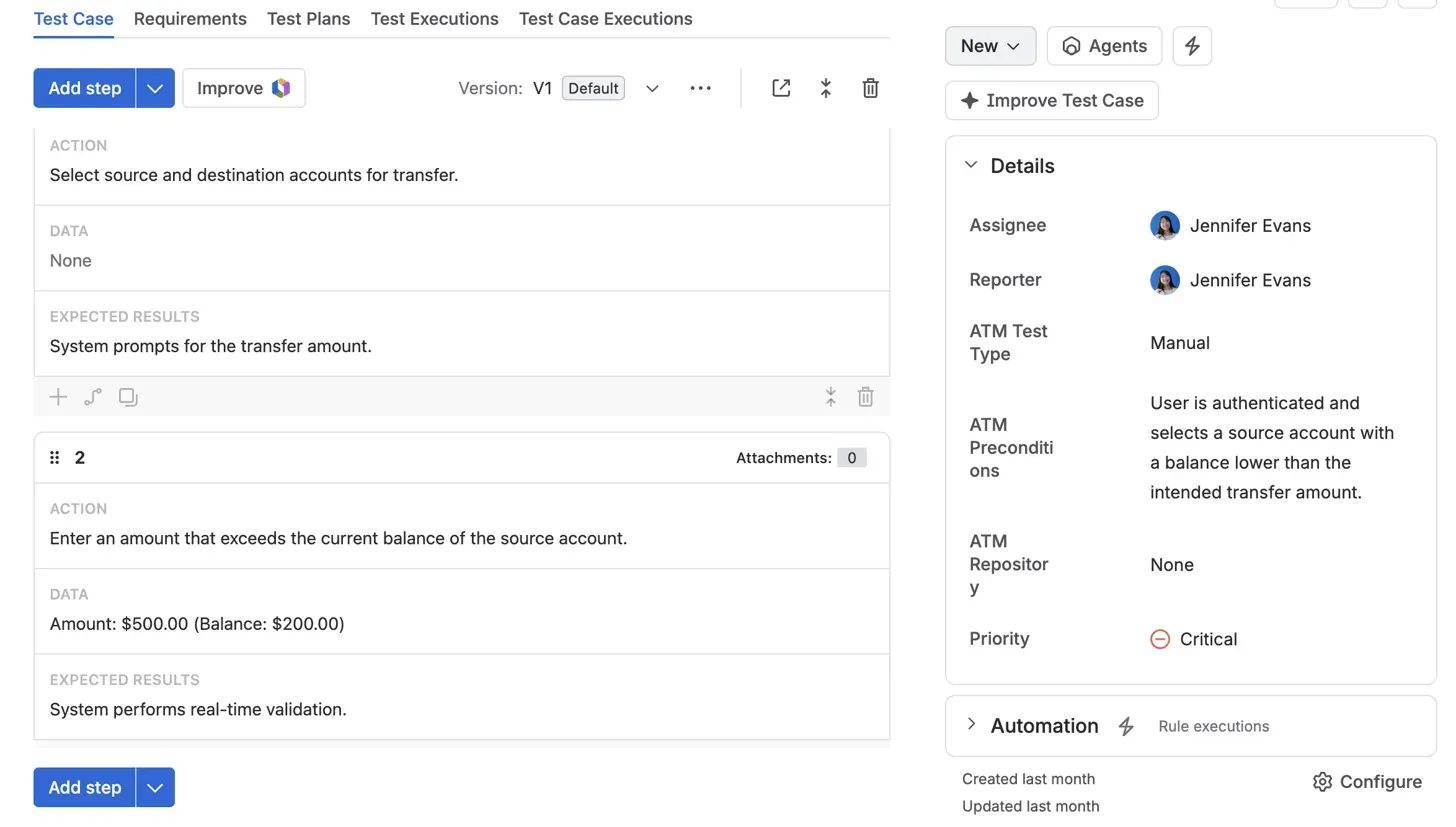Click the Reporter avatar of Jennifer Evans

coord(1165,280)
